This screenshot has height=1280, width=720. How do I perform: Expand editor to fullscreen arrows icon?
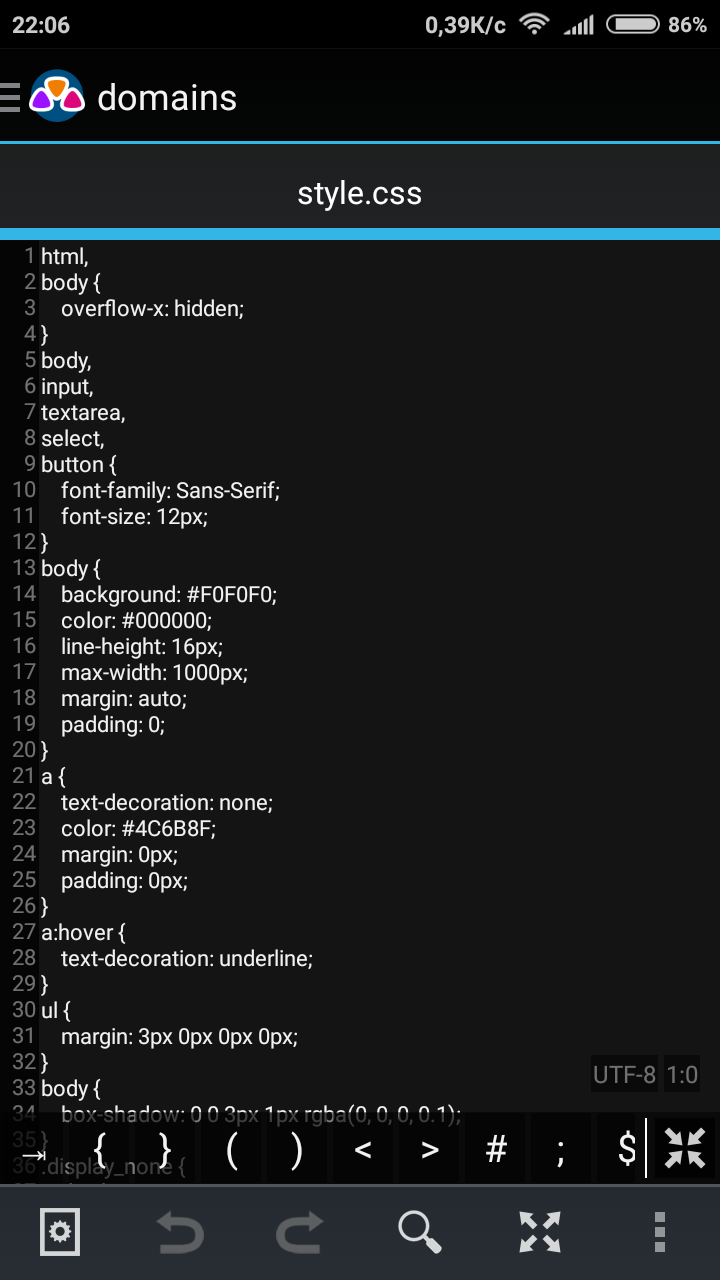(540, 1231)
